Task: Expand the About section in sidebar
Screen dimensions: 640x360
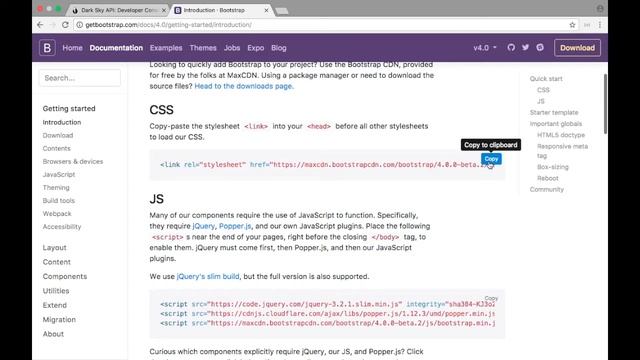Action: (x=53, y=334)
